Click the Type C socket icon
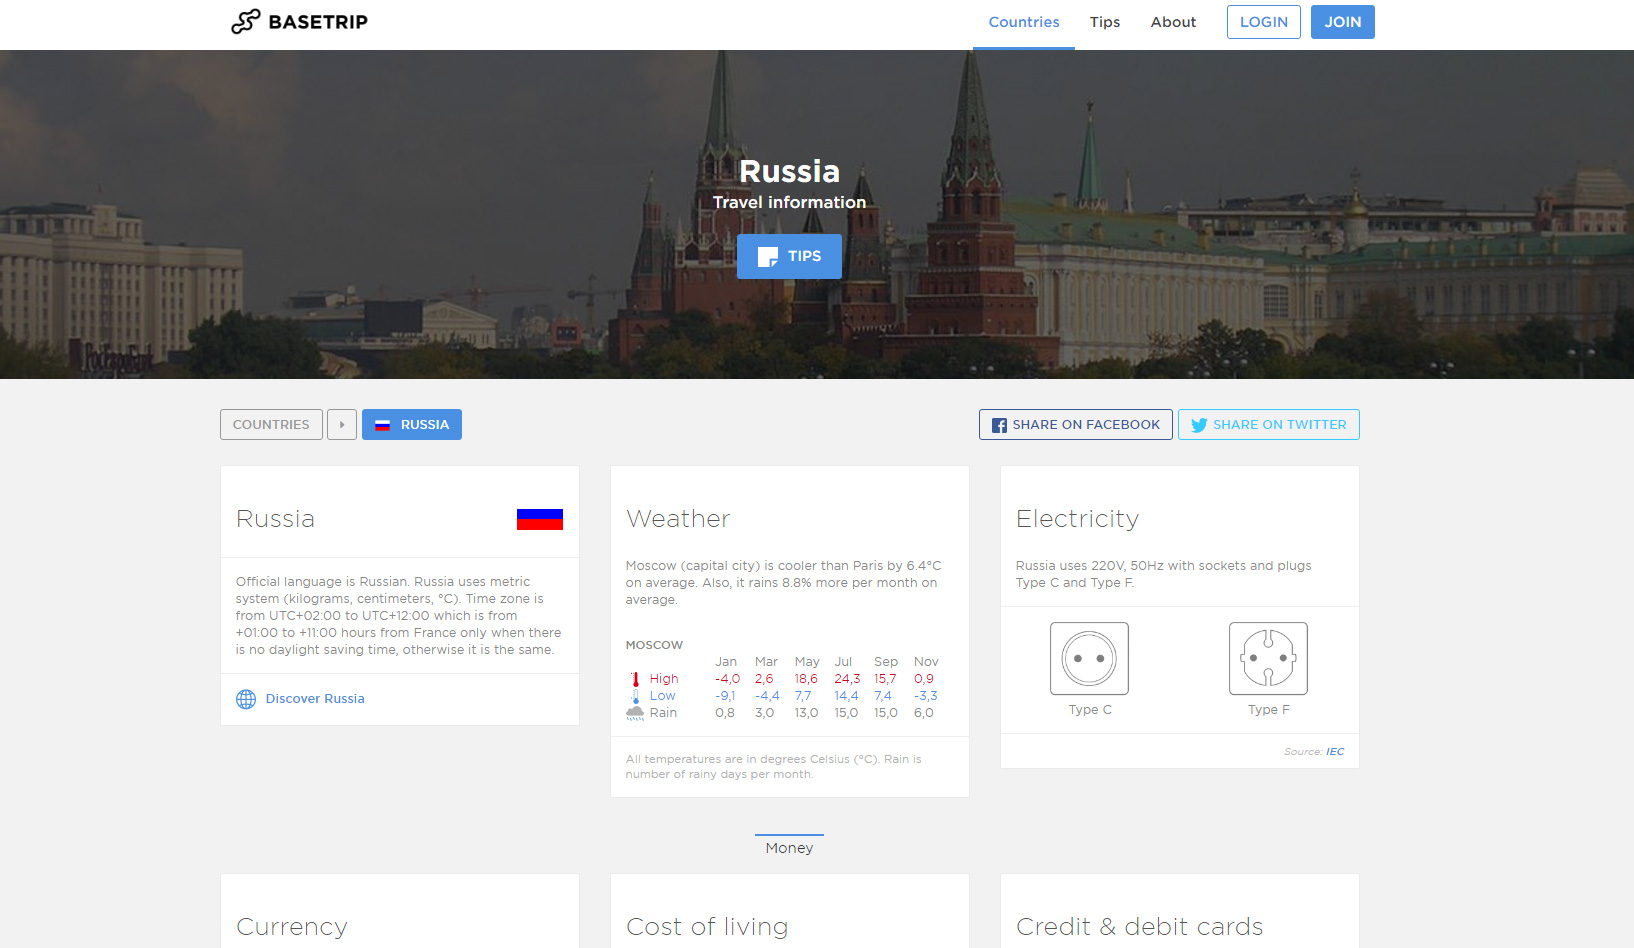This screenshot has height=948, width=1634. [1089, 658]
